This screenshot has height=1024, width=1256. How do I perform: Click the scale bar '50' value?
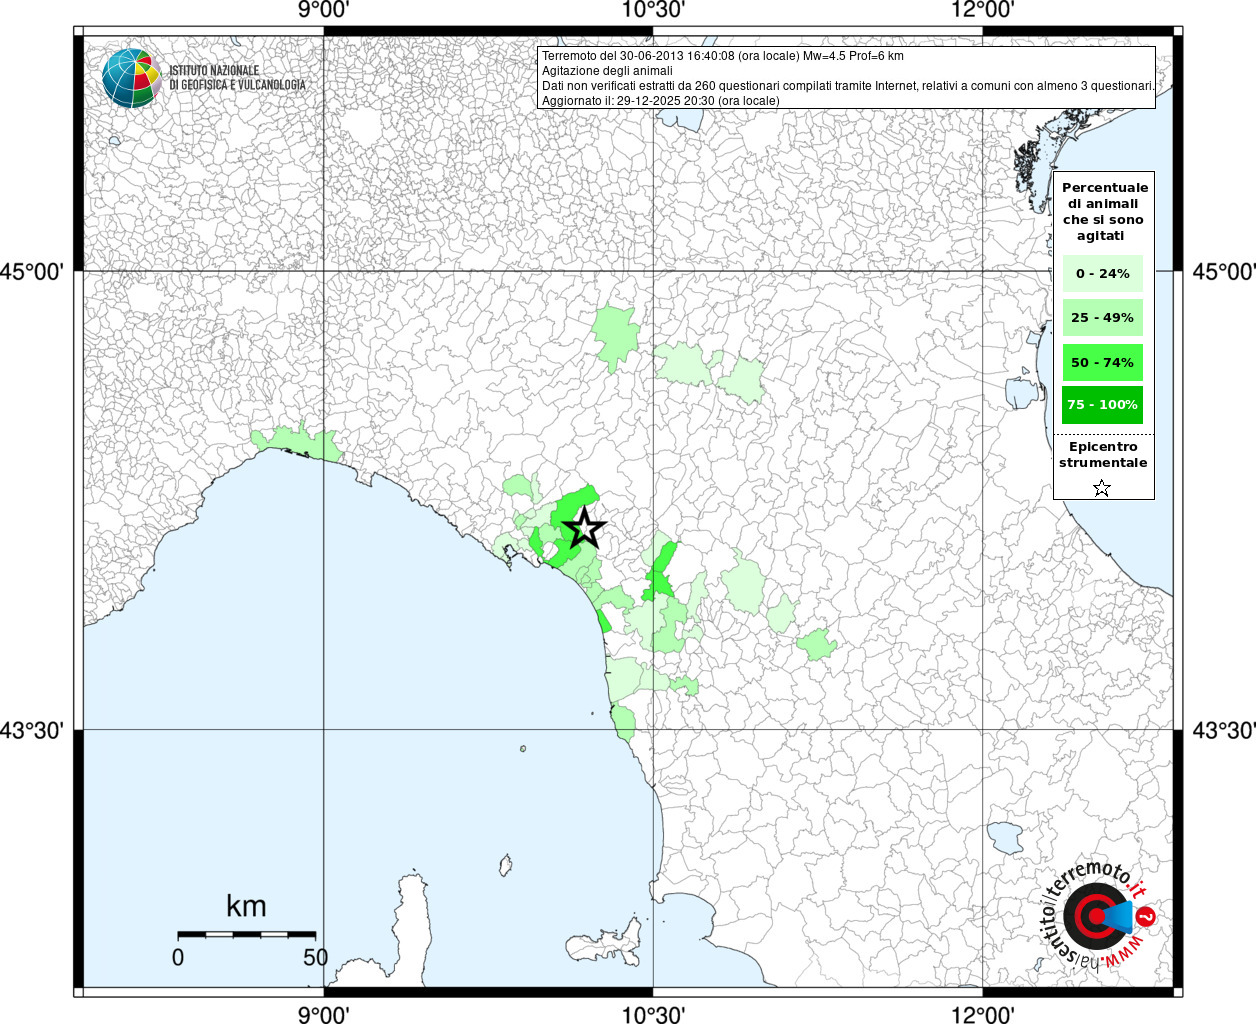click(315, 957)
